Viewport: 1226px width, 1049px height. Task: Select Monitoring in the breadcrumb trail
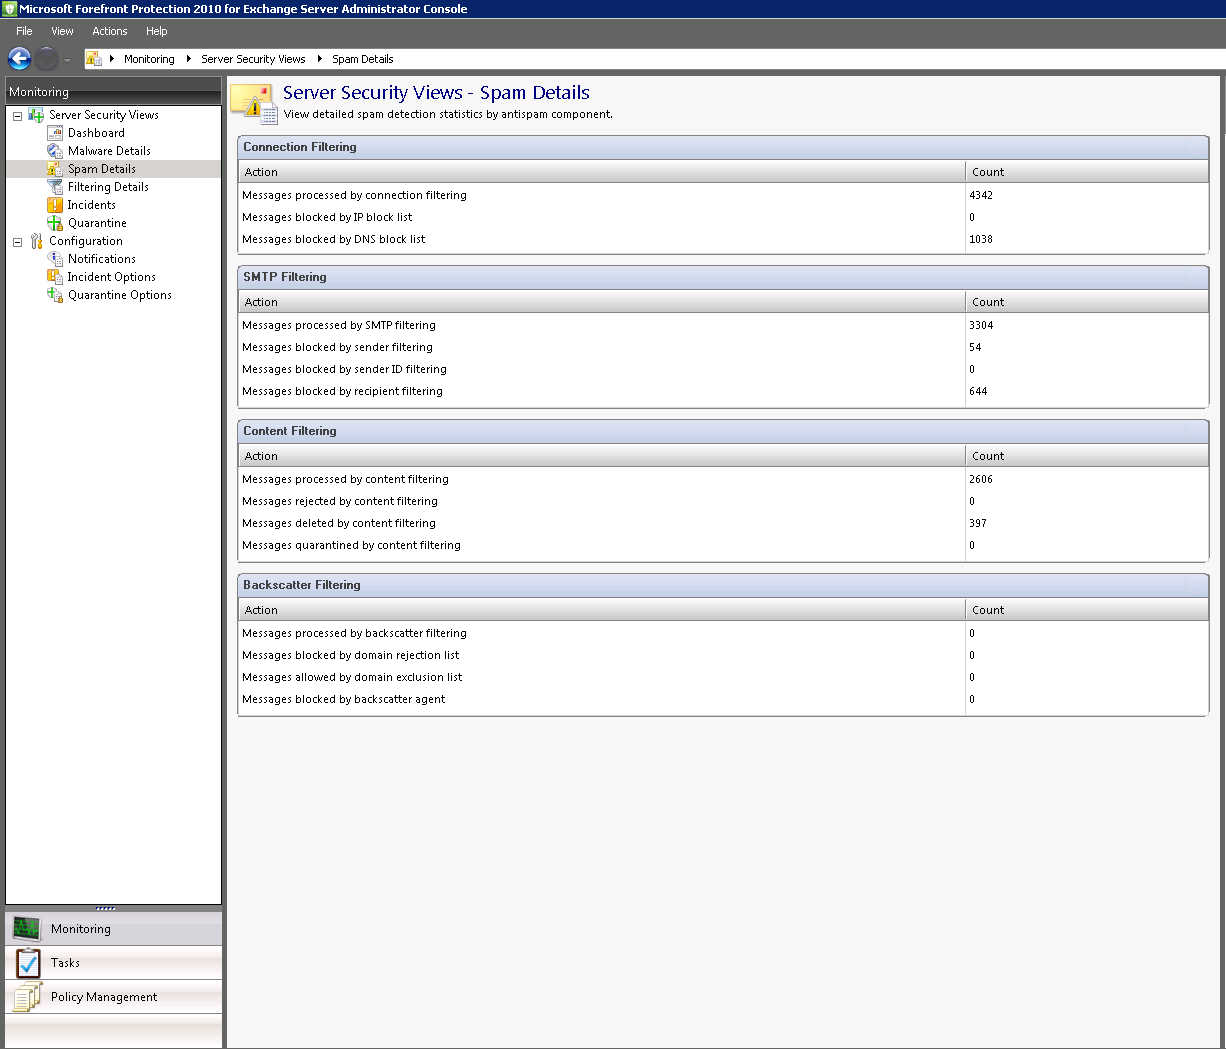[x=149, y=58]
